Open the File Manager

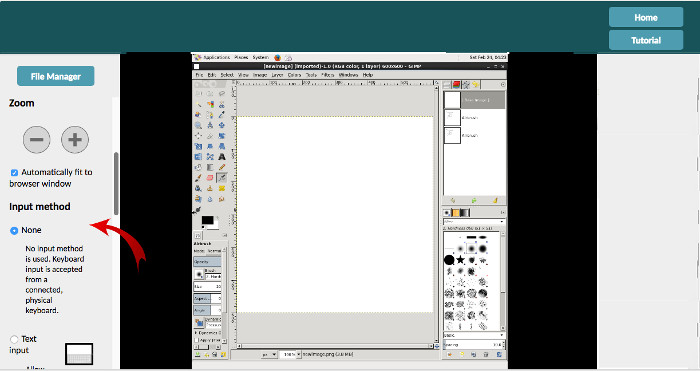55,76
